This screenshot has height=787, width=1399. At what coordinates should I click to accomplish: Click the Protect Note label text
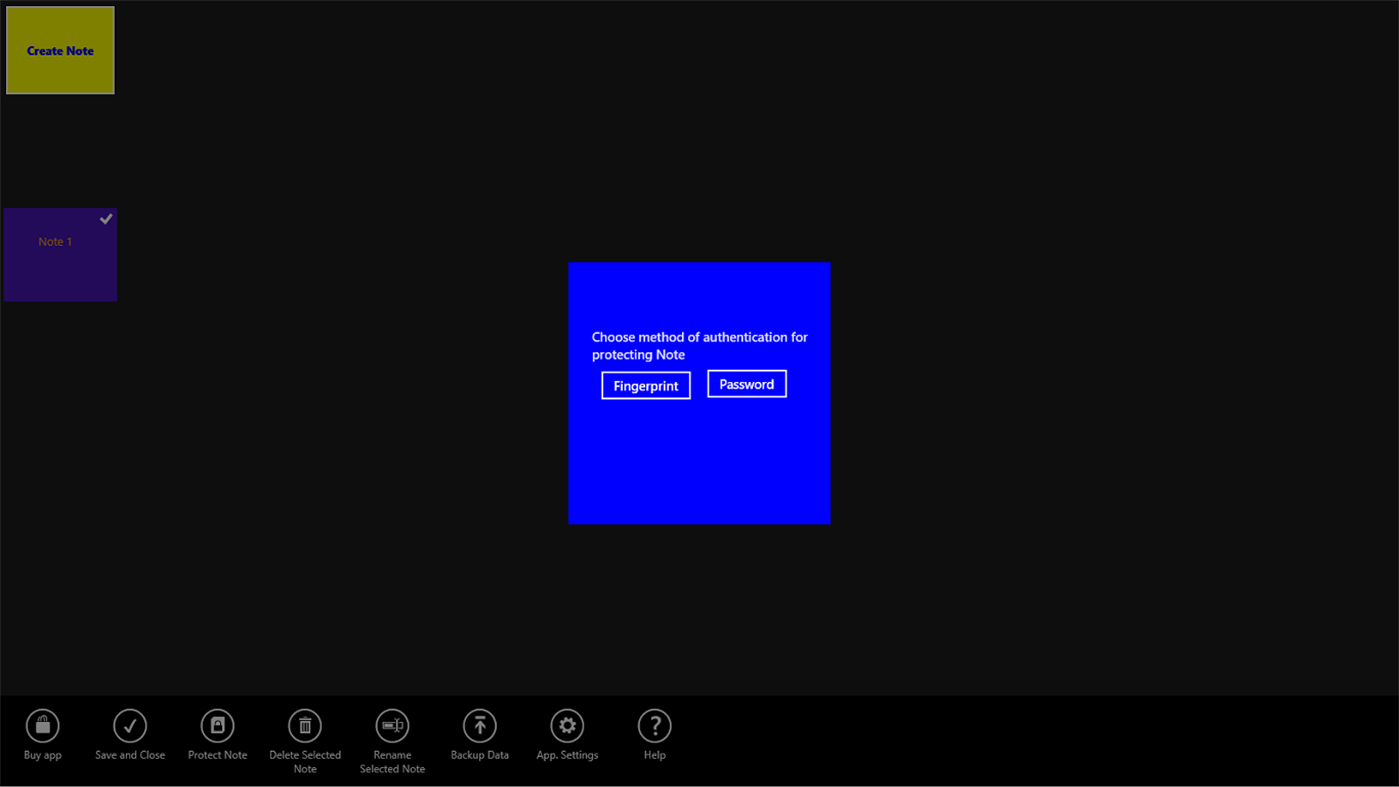217,754
